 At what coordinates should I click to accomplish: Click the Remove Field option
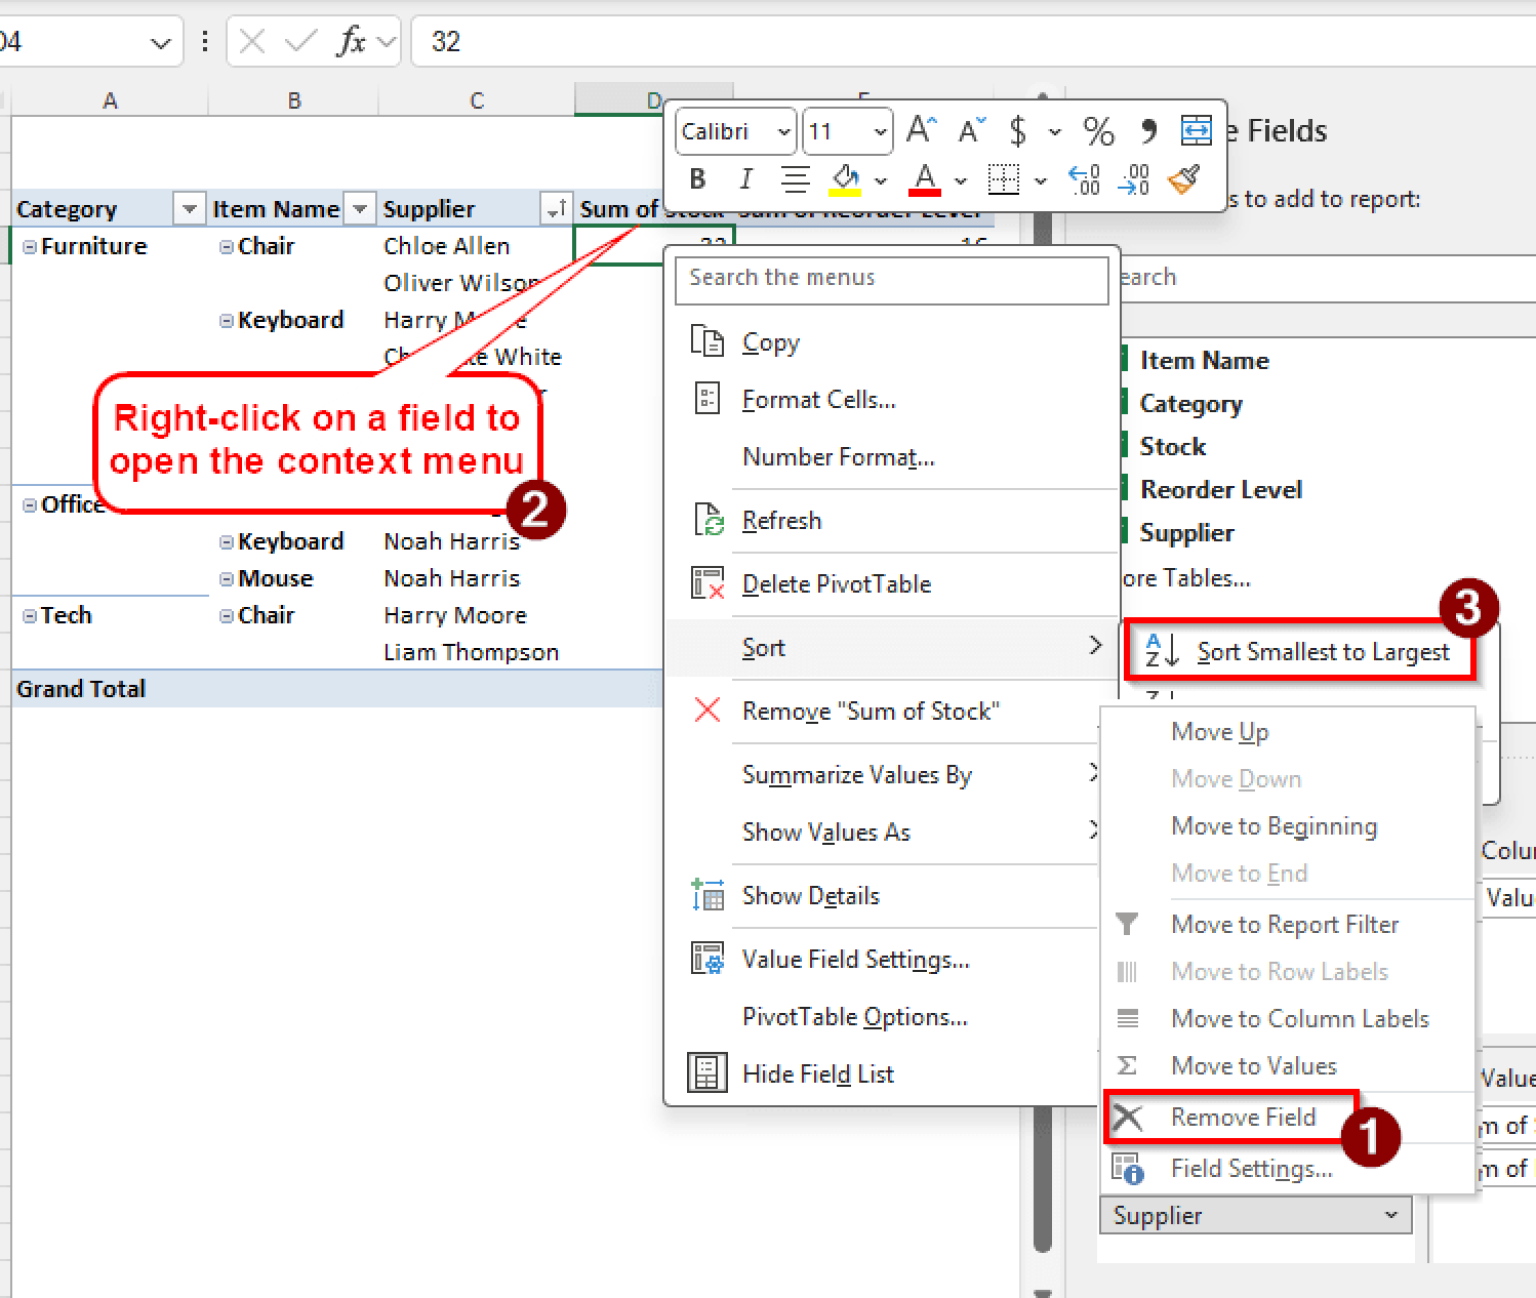click(x=1243, y=1117)
